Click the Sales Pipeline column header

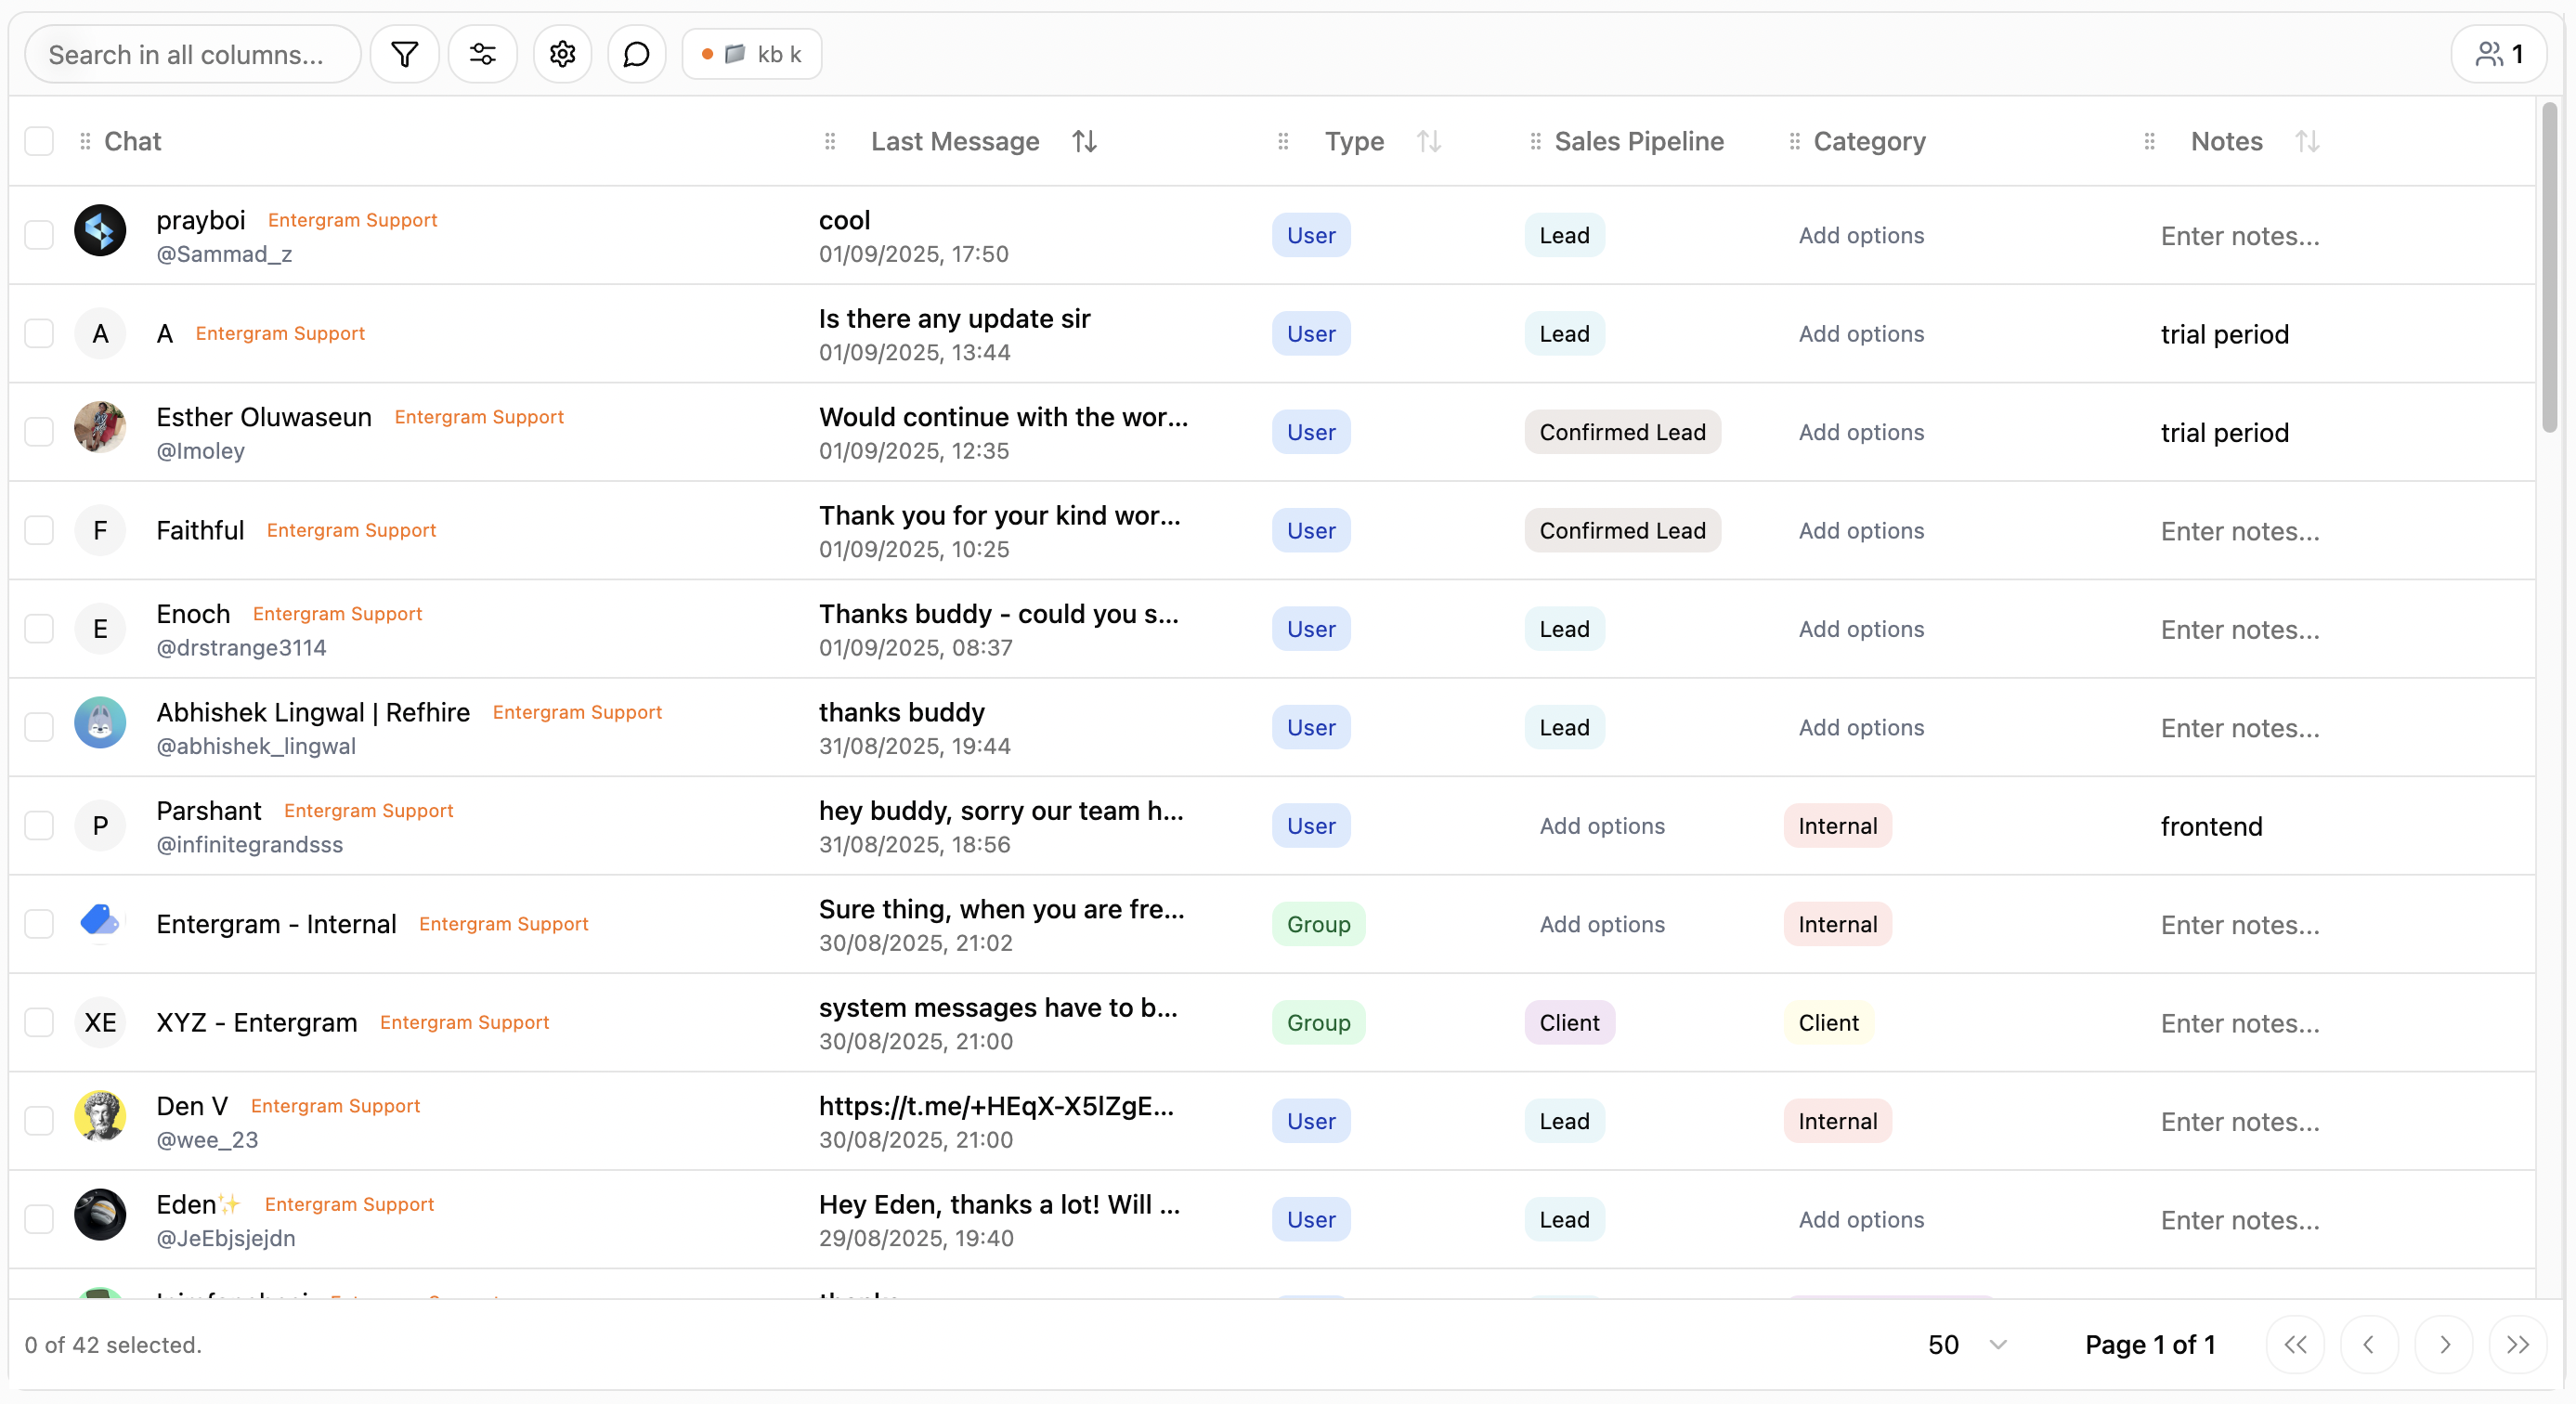point(1638,141)
